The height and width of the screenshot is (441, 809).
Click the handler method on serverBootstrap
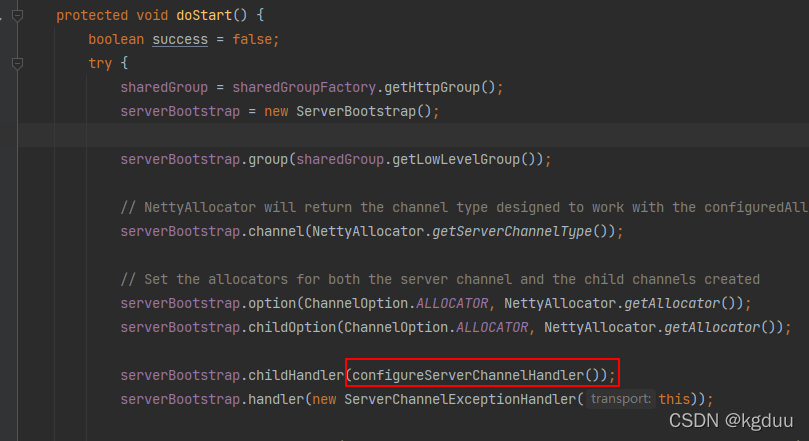coord(276,399)
